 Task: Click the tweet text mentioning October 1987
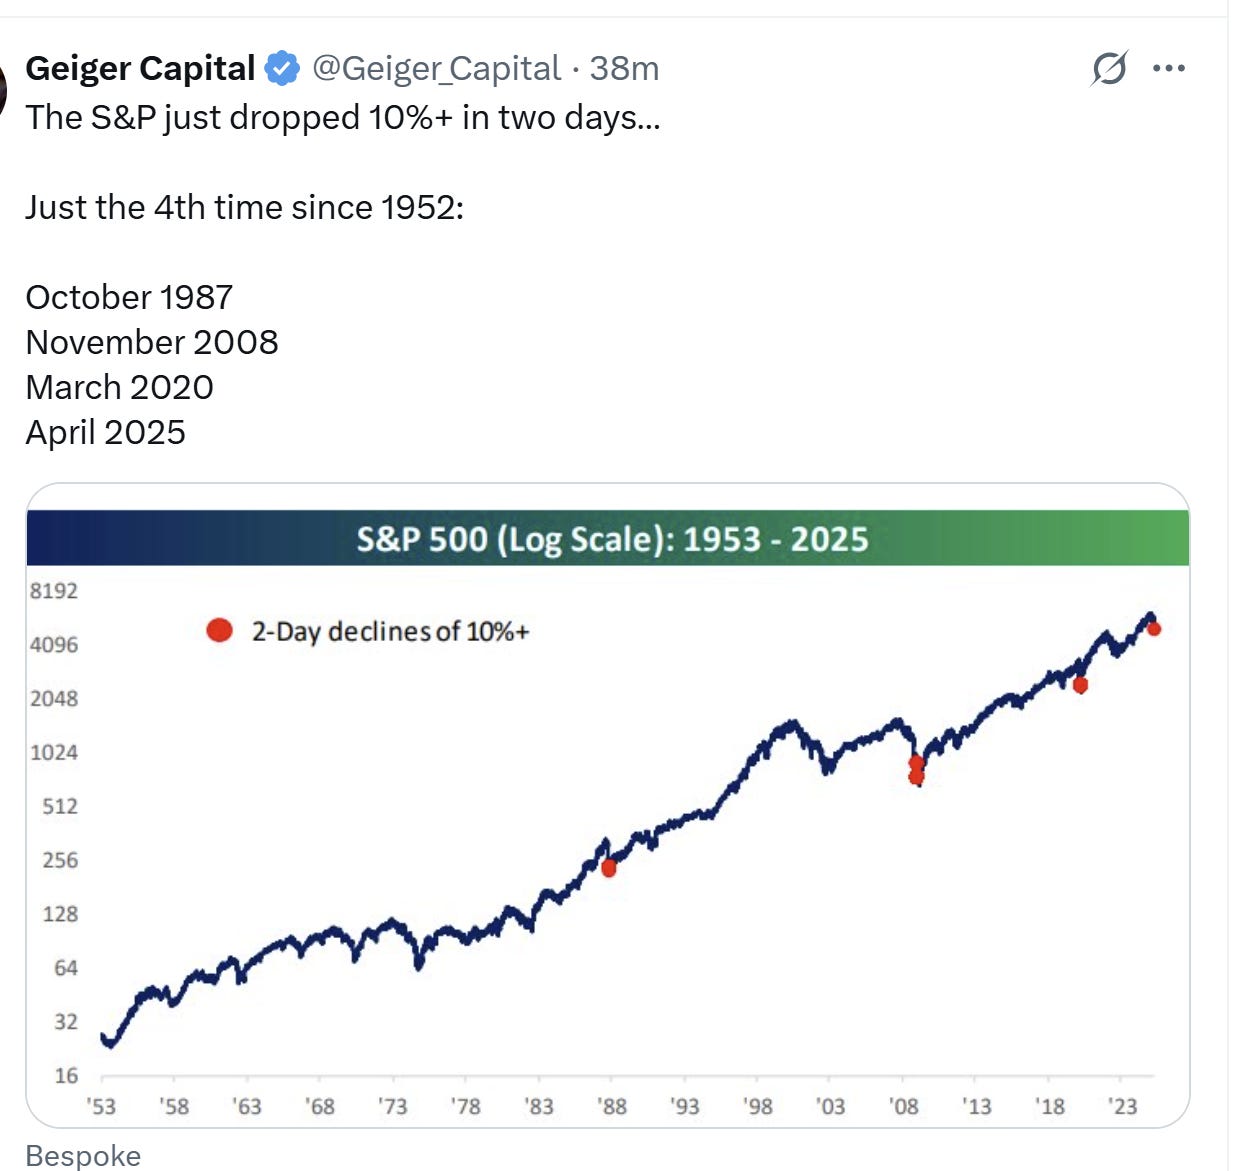click(x=128, y=296)
